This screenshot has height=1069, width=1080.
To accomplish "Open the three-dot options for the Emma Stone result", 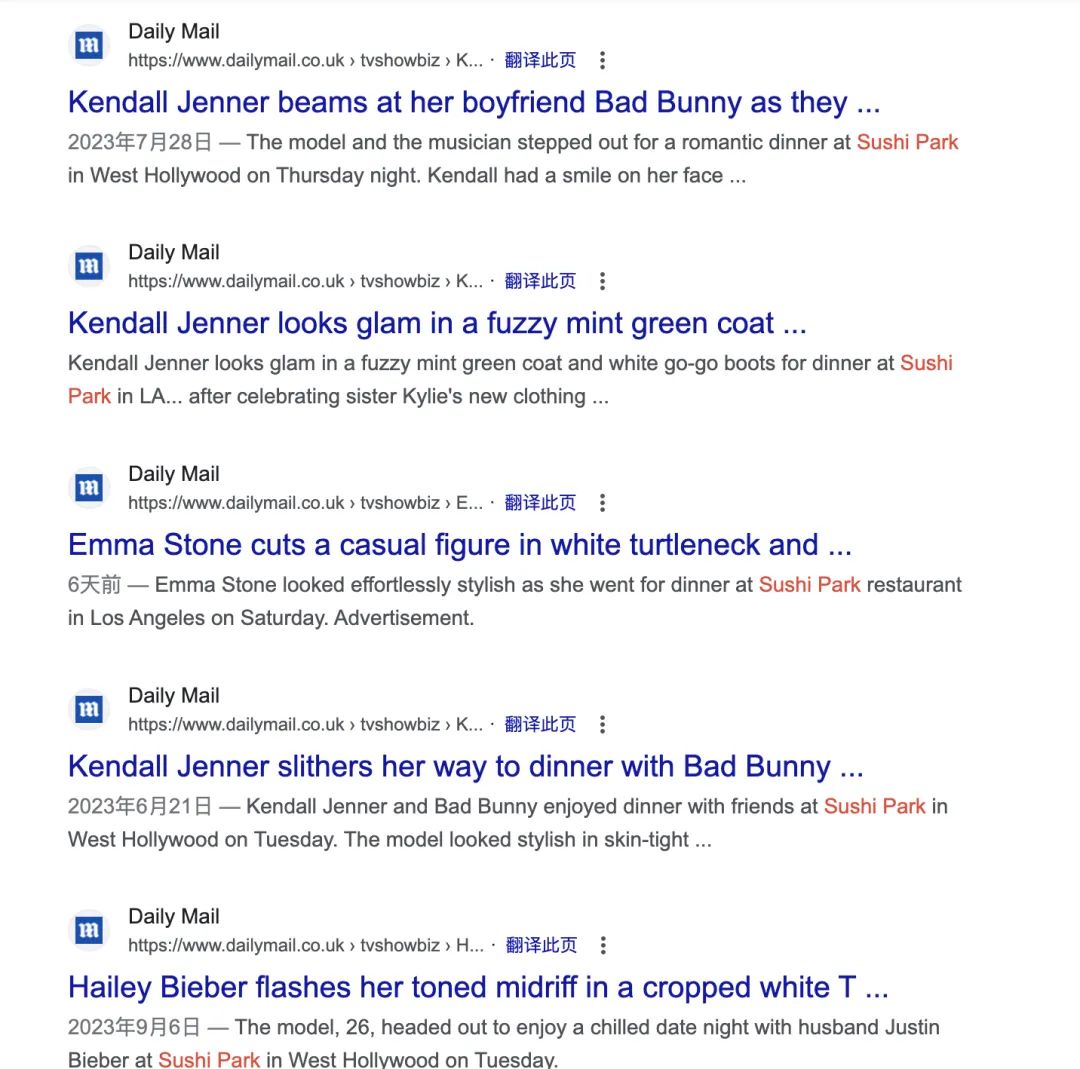I will point(603,503).
